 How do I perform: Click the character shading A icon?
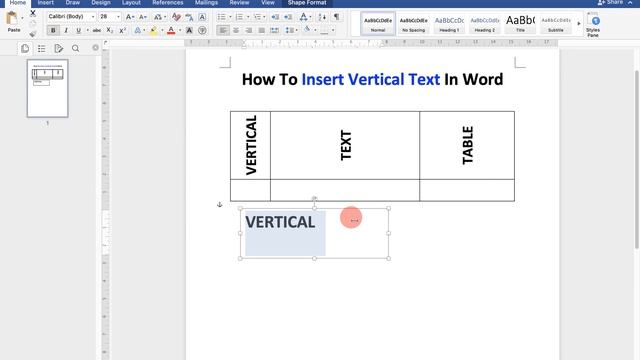click(189, 30)
